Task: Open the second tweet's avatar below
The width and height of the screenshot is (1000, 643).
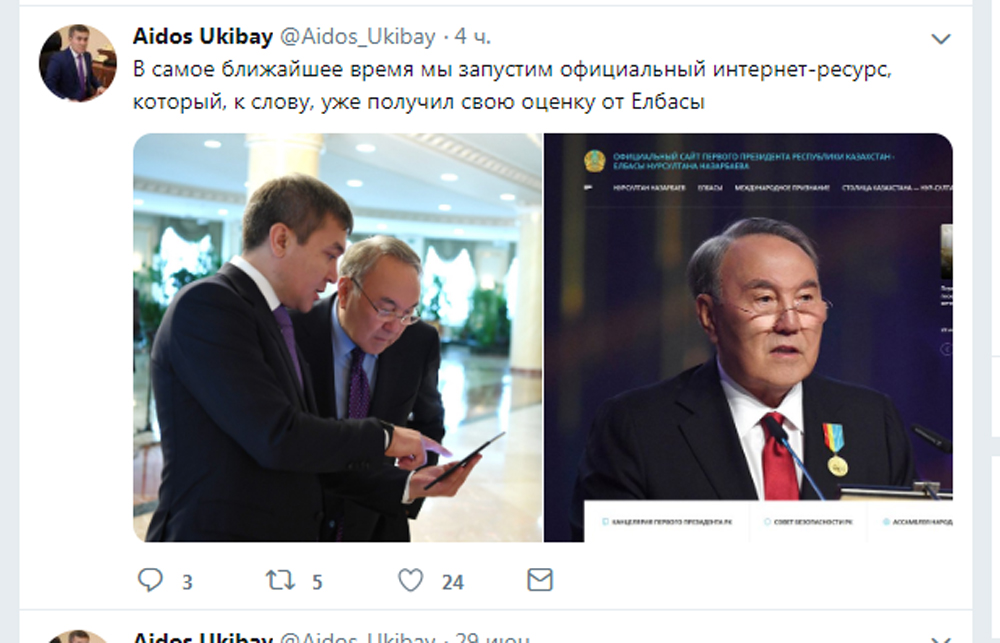Action: [x=78, y=637]
